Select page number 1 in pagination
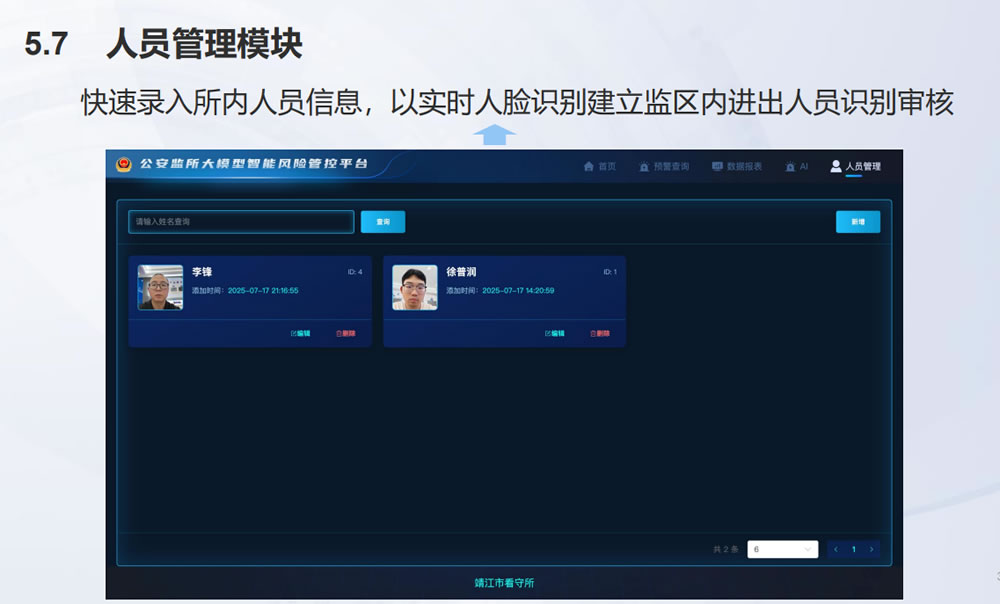The width and height of the screenshot is (1000, 604). (x=854, y=549)
